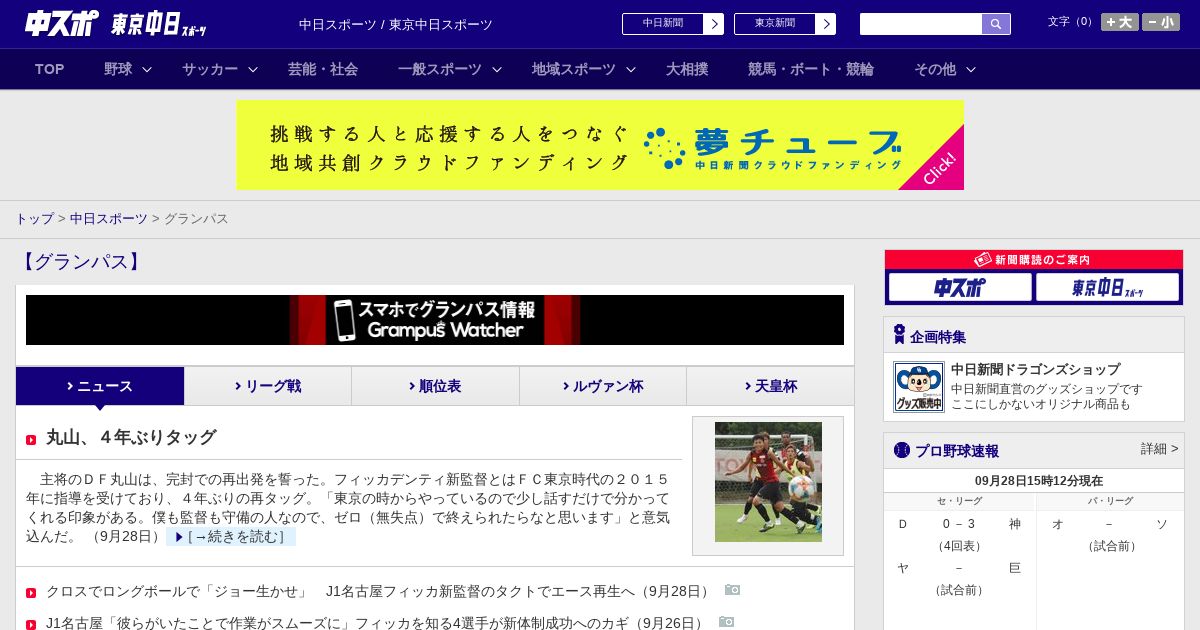
Task: Switch to the ルヴァン杯 tab
Action: [603, 386]
